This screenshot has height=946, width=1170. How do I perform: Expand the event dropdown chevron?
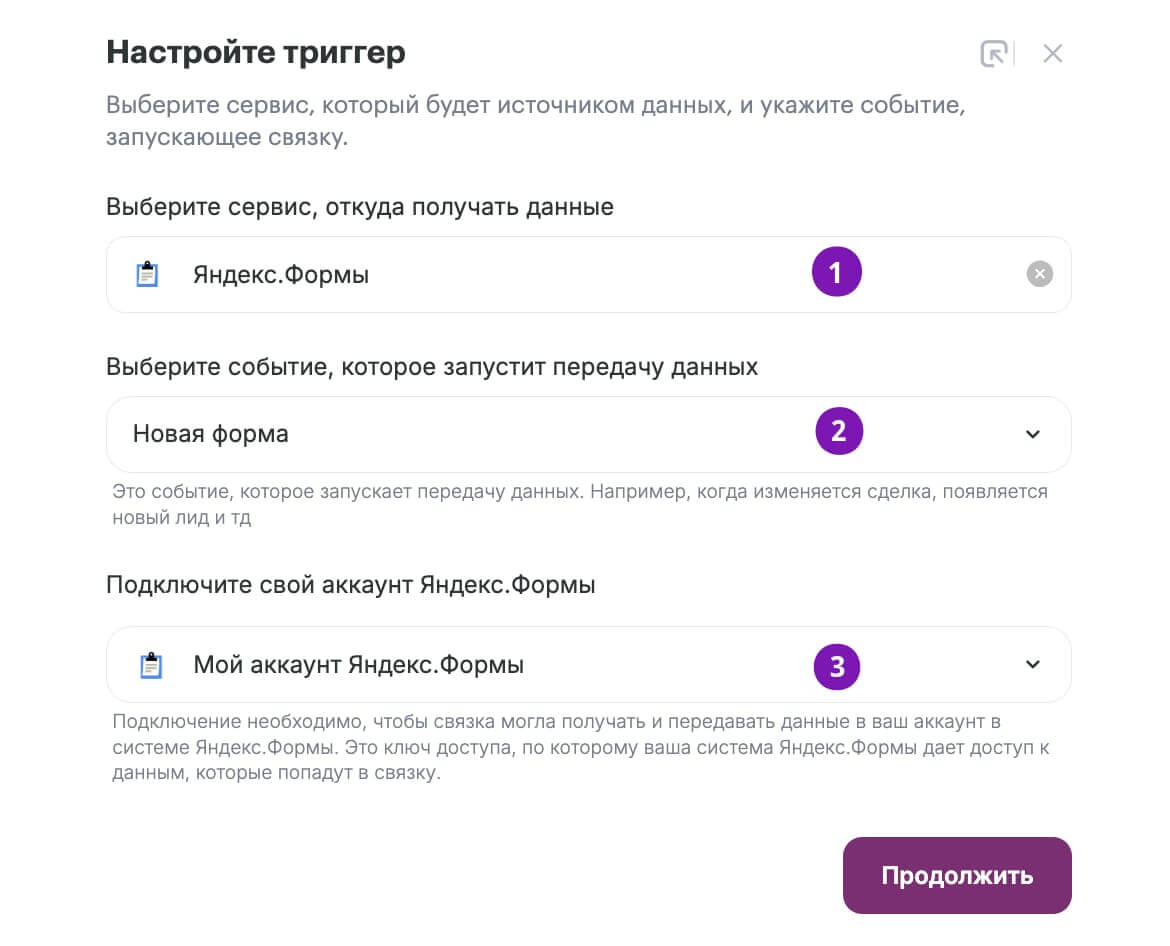[1033, 434]
